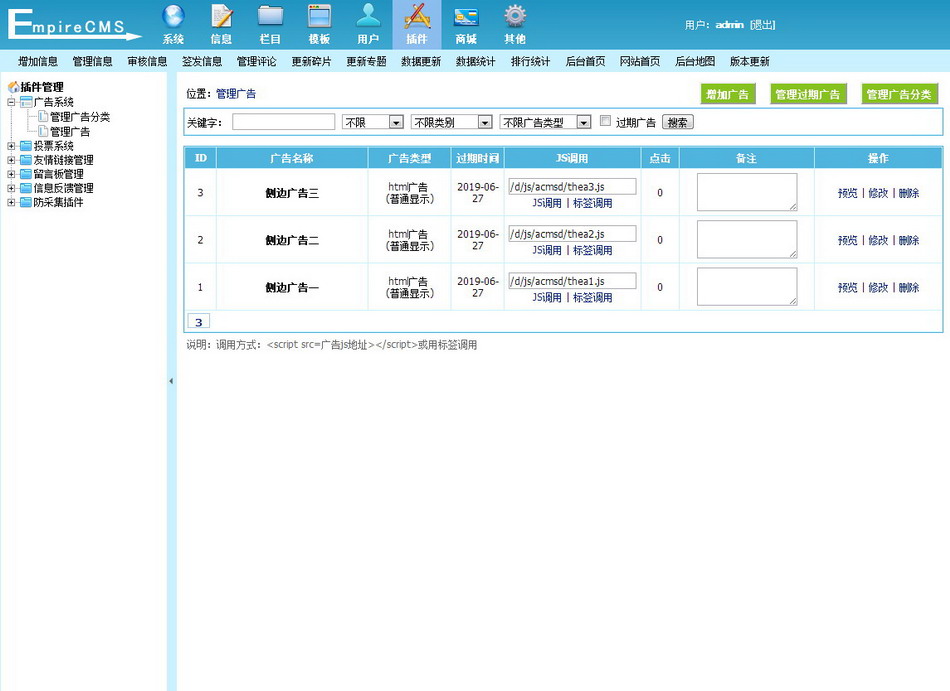Screen dimensions: 950x691
Task: Click the 信息反馈管理 folder icon
Action: point(26,188)
